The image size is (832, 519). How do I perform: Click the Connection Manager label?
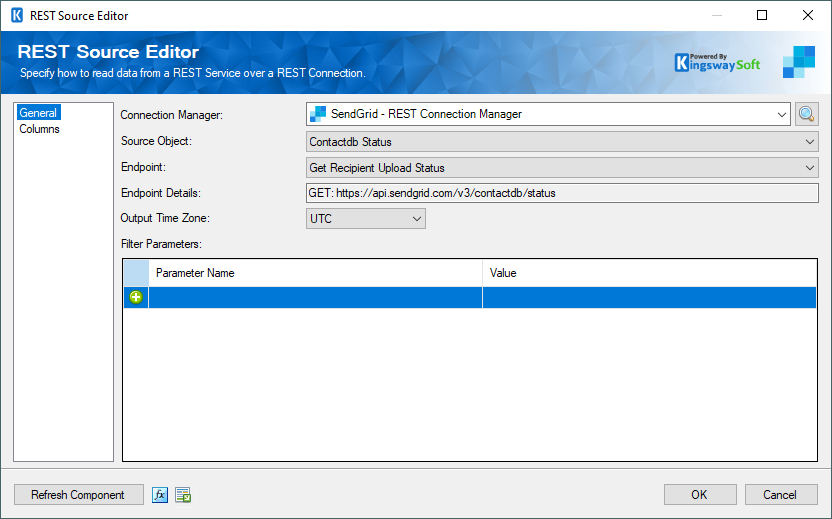[171, 115]
